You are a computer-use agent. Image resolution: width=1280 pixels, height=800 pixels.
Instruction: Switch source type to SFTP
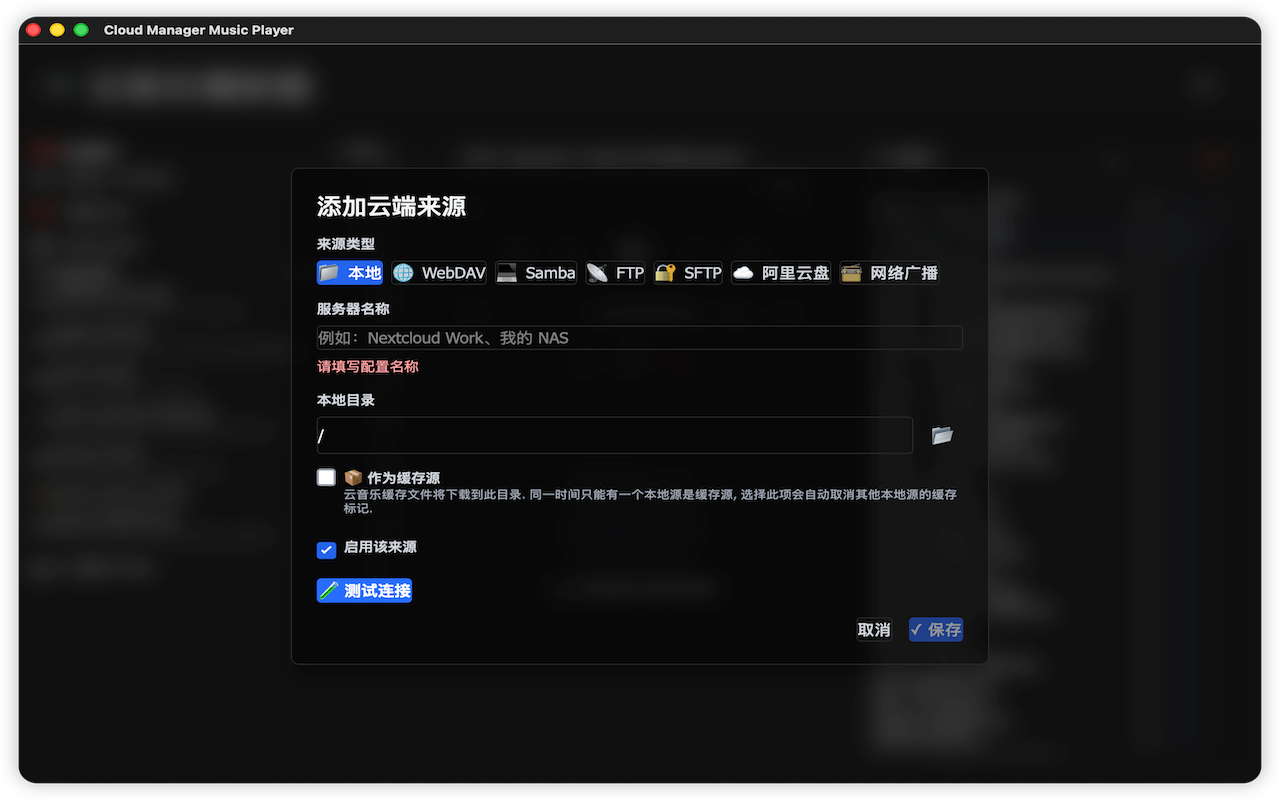pyautogui.click(x=688, y=273)
